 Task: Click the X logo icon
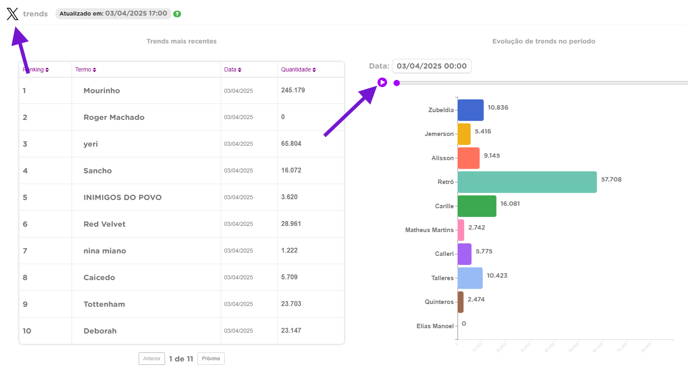(x=12, y=14)
